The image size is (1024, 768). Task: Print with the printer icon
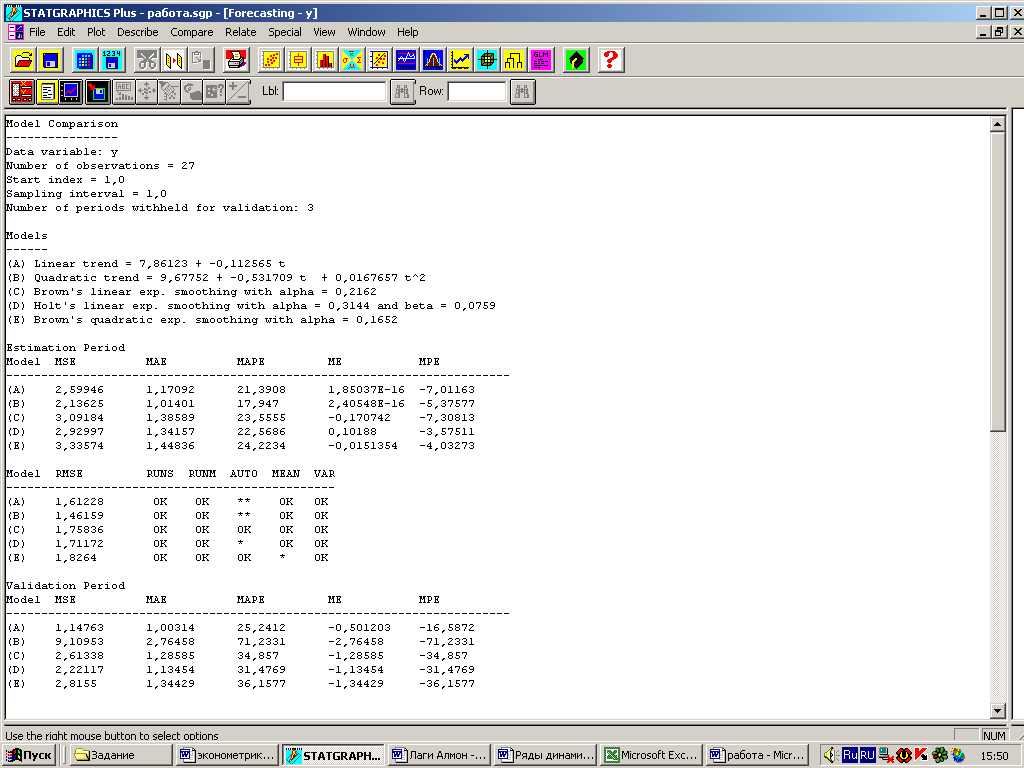click(x=236, y=60)
